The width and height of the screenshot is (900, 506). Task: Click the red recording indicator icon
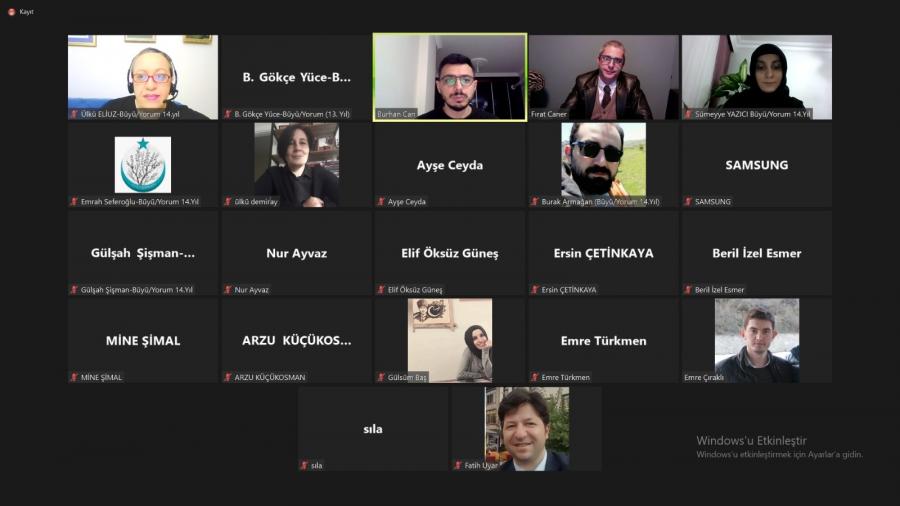[11, 11]
